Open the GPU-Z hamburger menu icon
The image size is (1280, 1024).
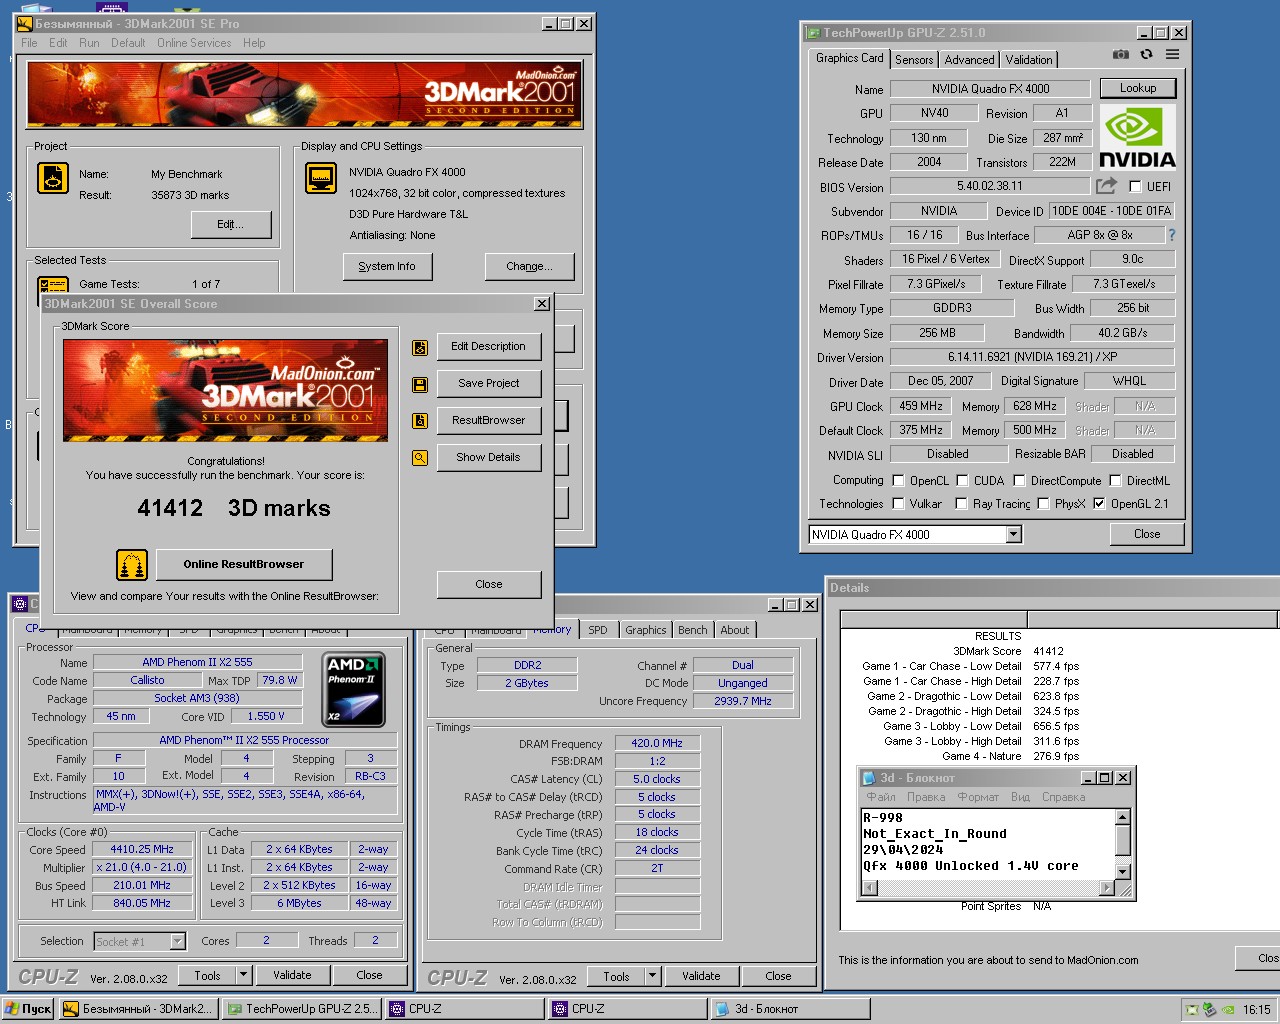coord(1172,54)
